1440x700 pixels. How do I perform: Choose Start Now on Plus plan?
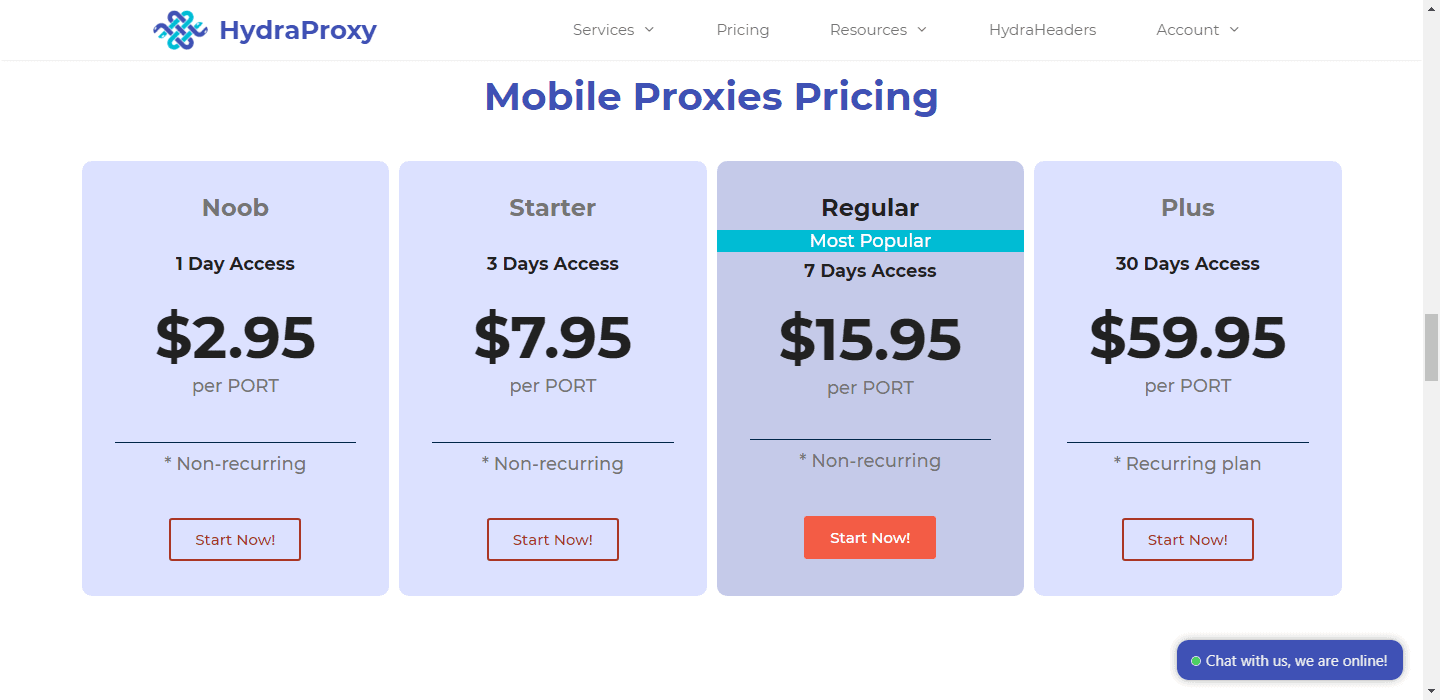[1188, 540]
